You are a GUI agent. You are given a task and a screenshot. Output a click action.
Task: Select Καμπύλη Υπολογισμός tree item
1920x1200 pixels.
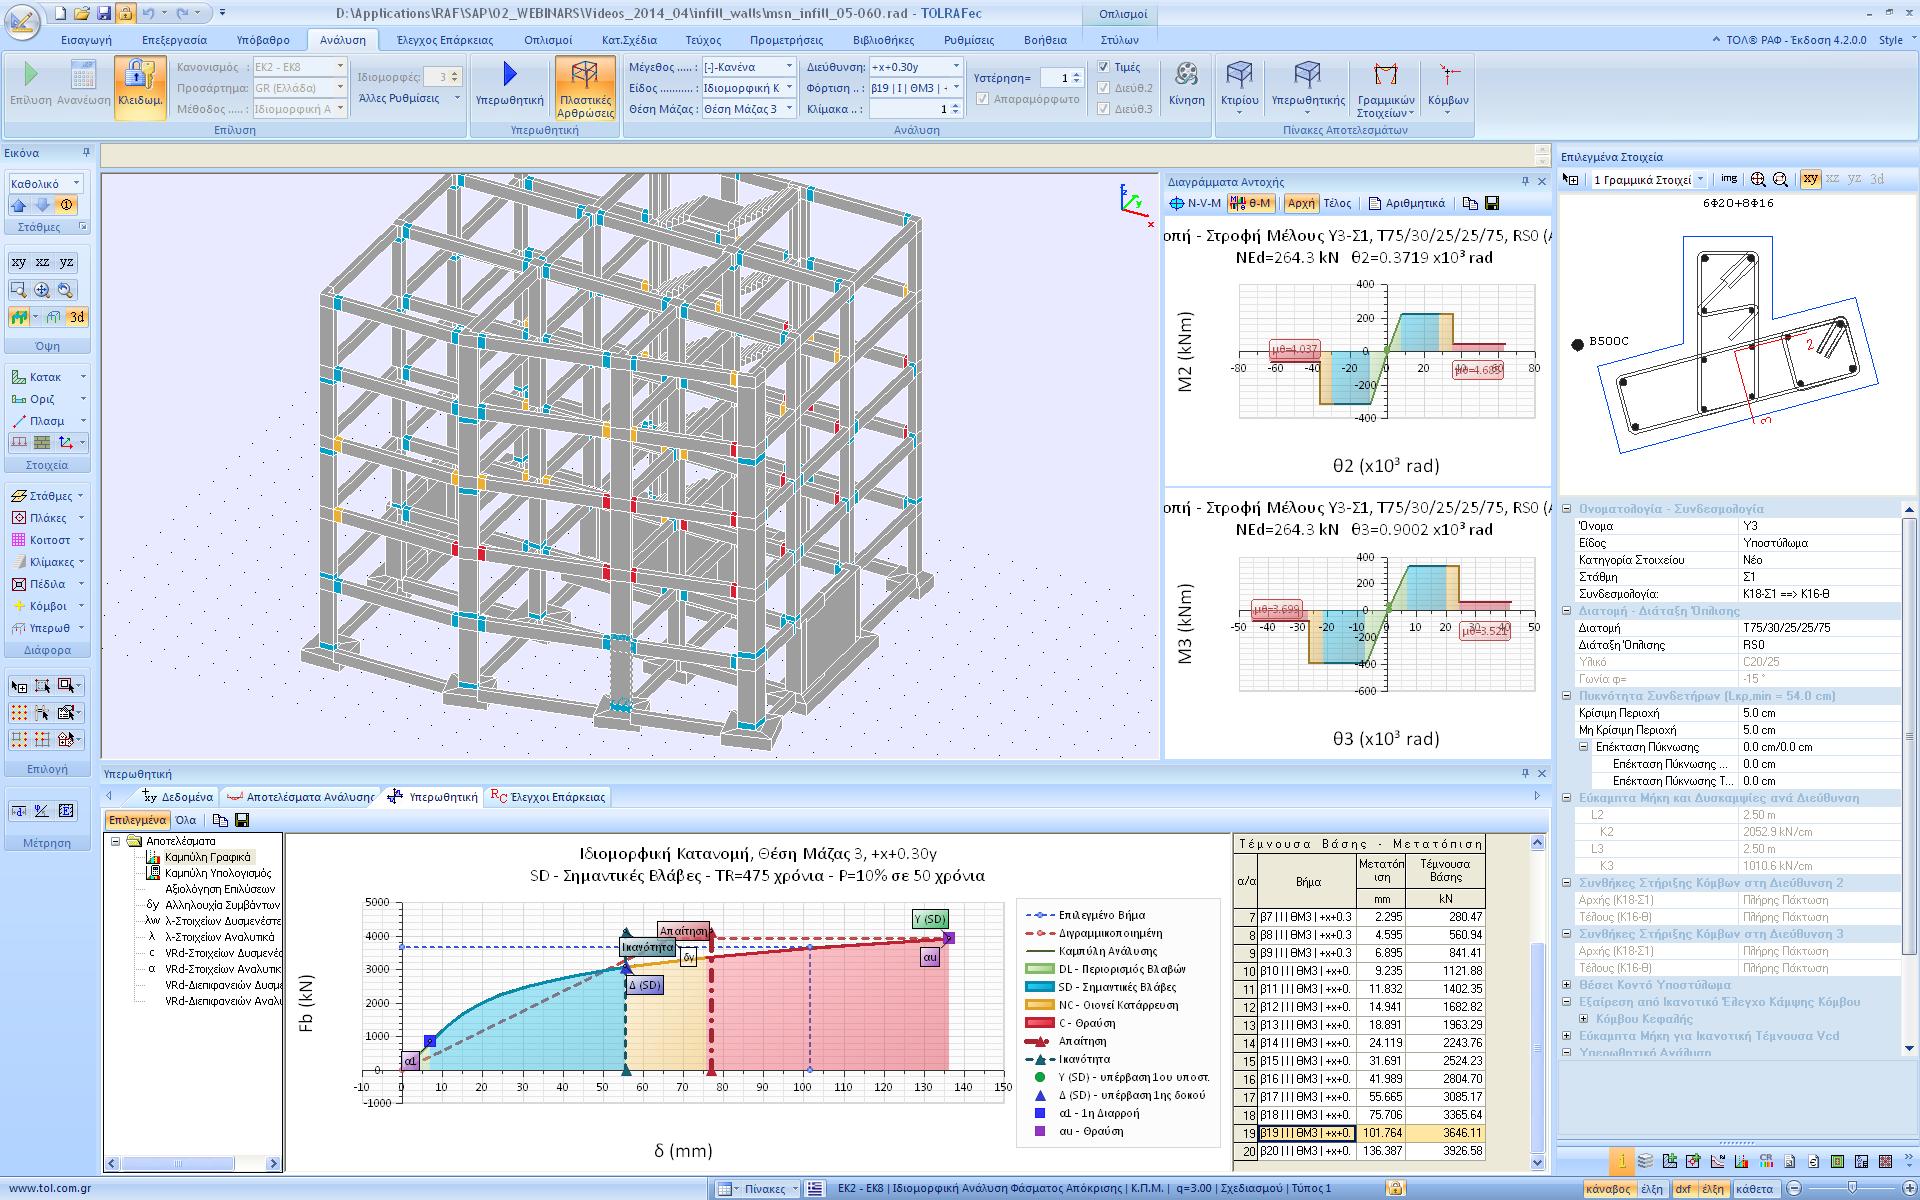click(217, 873)
